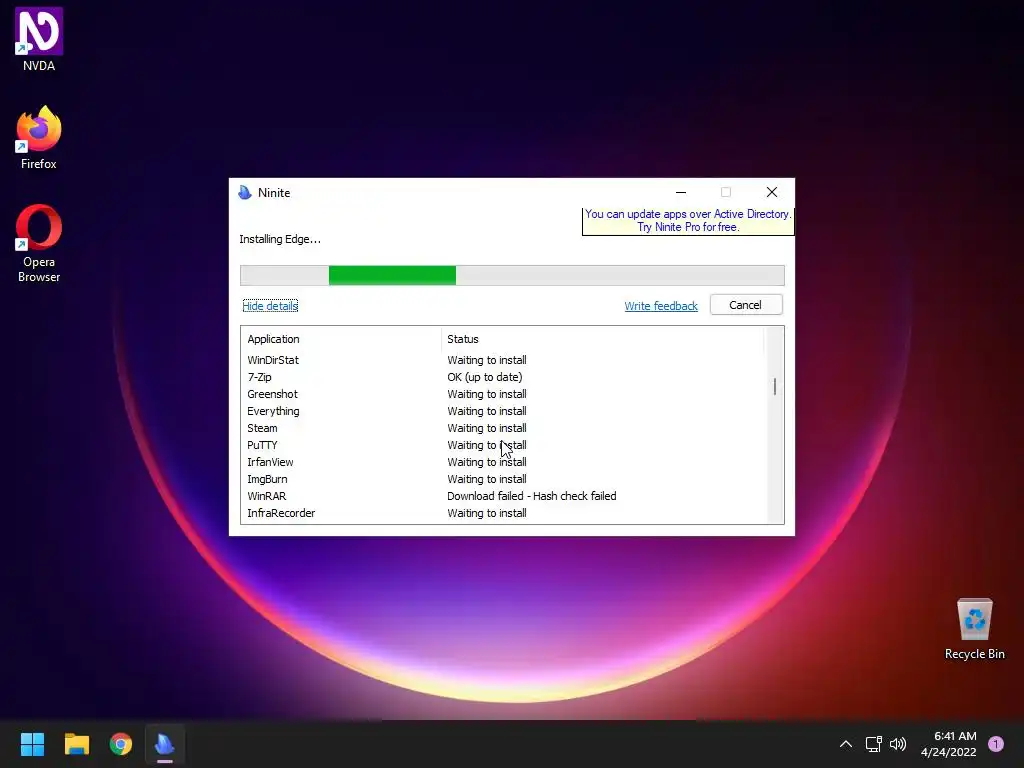The height and width of the screenshot is (768, 1024).
Task: Click 'Download failed - Hash check failed' status
Action: coord(532,496)
